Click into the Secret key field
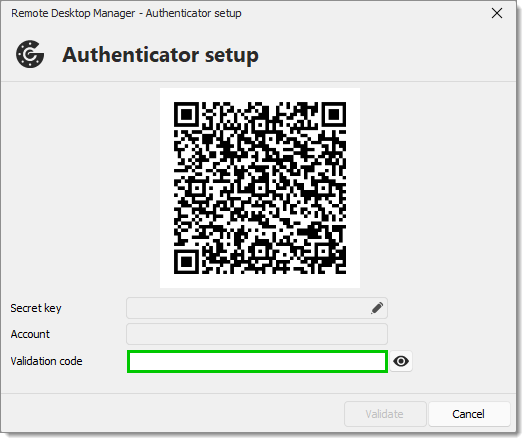Image resolution: width=527 pixels, height=443 pixels. (257, 308)
